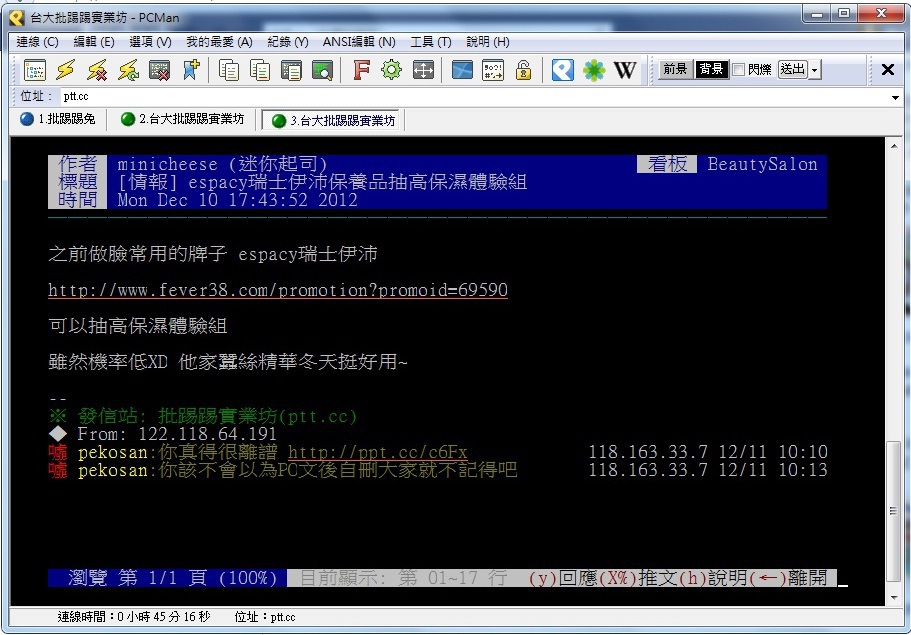This screenshot has width=911, height=635.
Task: Open the 紀錄 (Y) menu
Action: [288, 42]
